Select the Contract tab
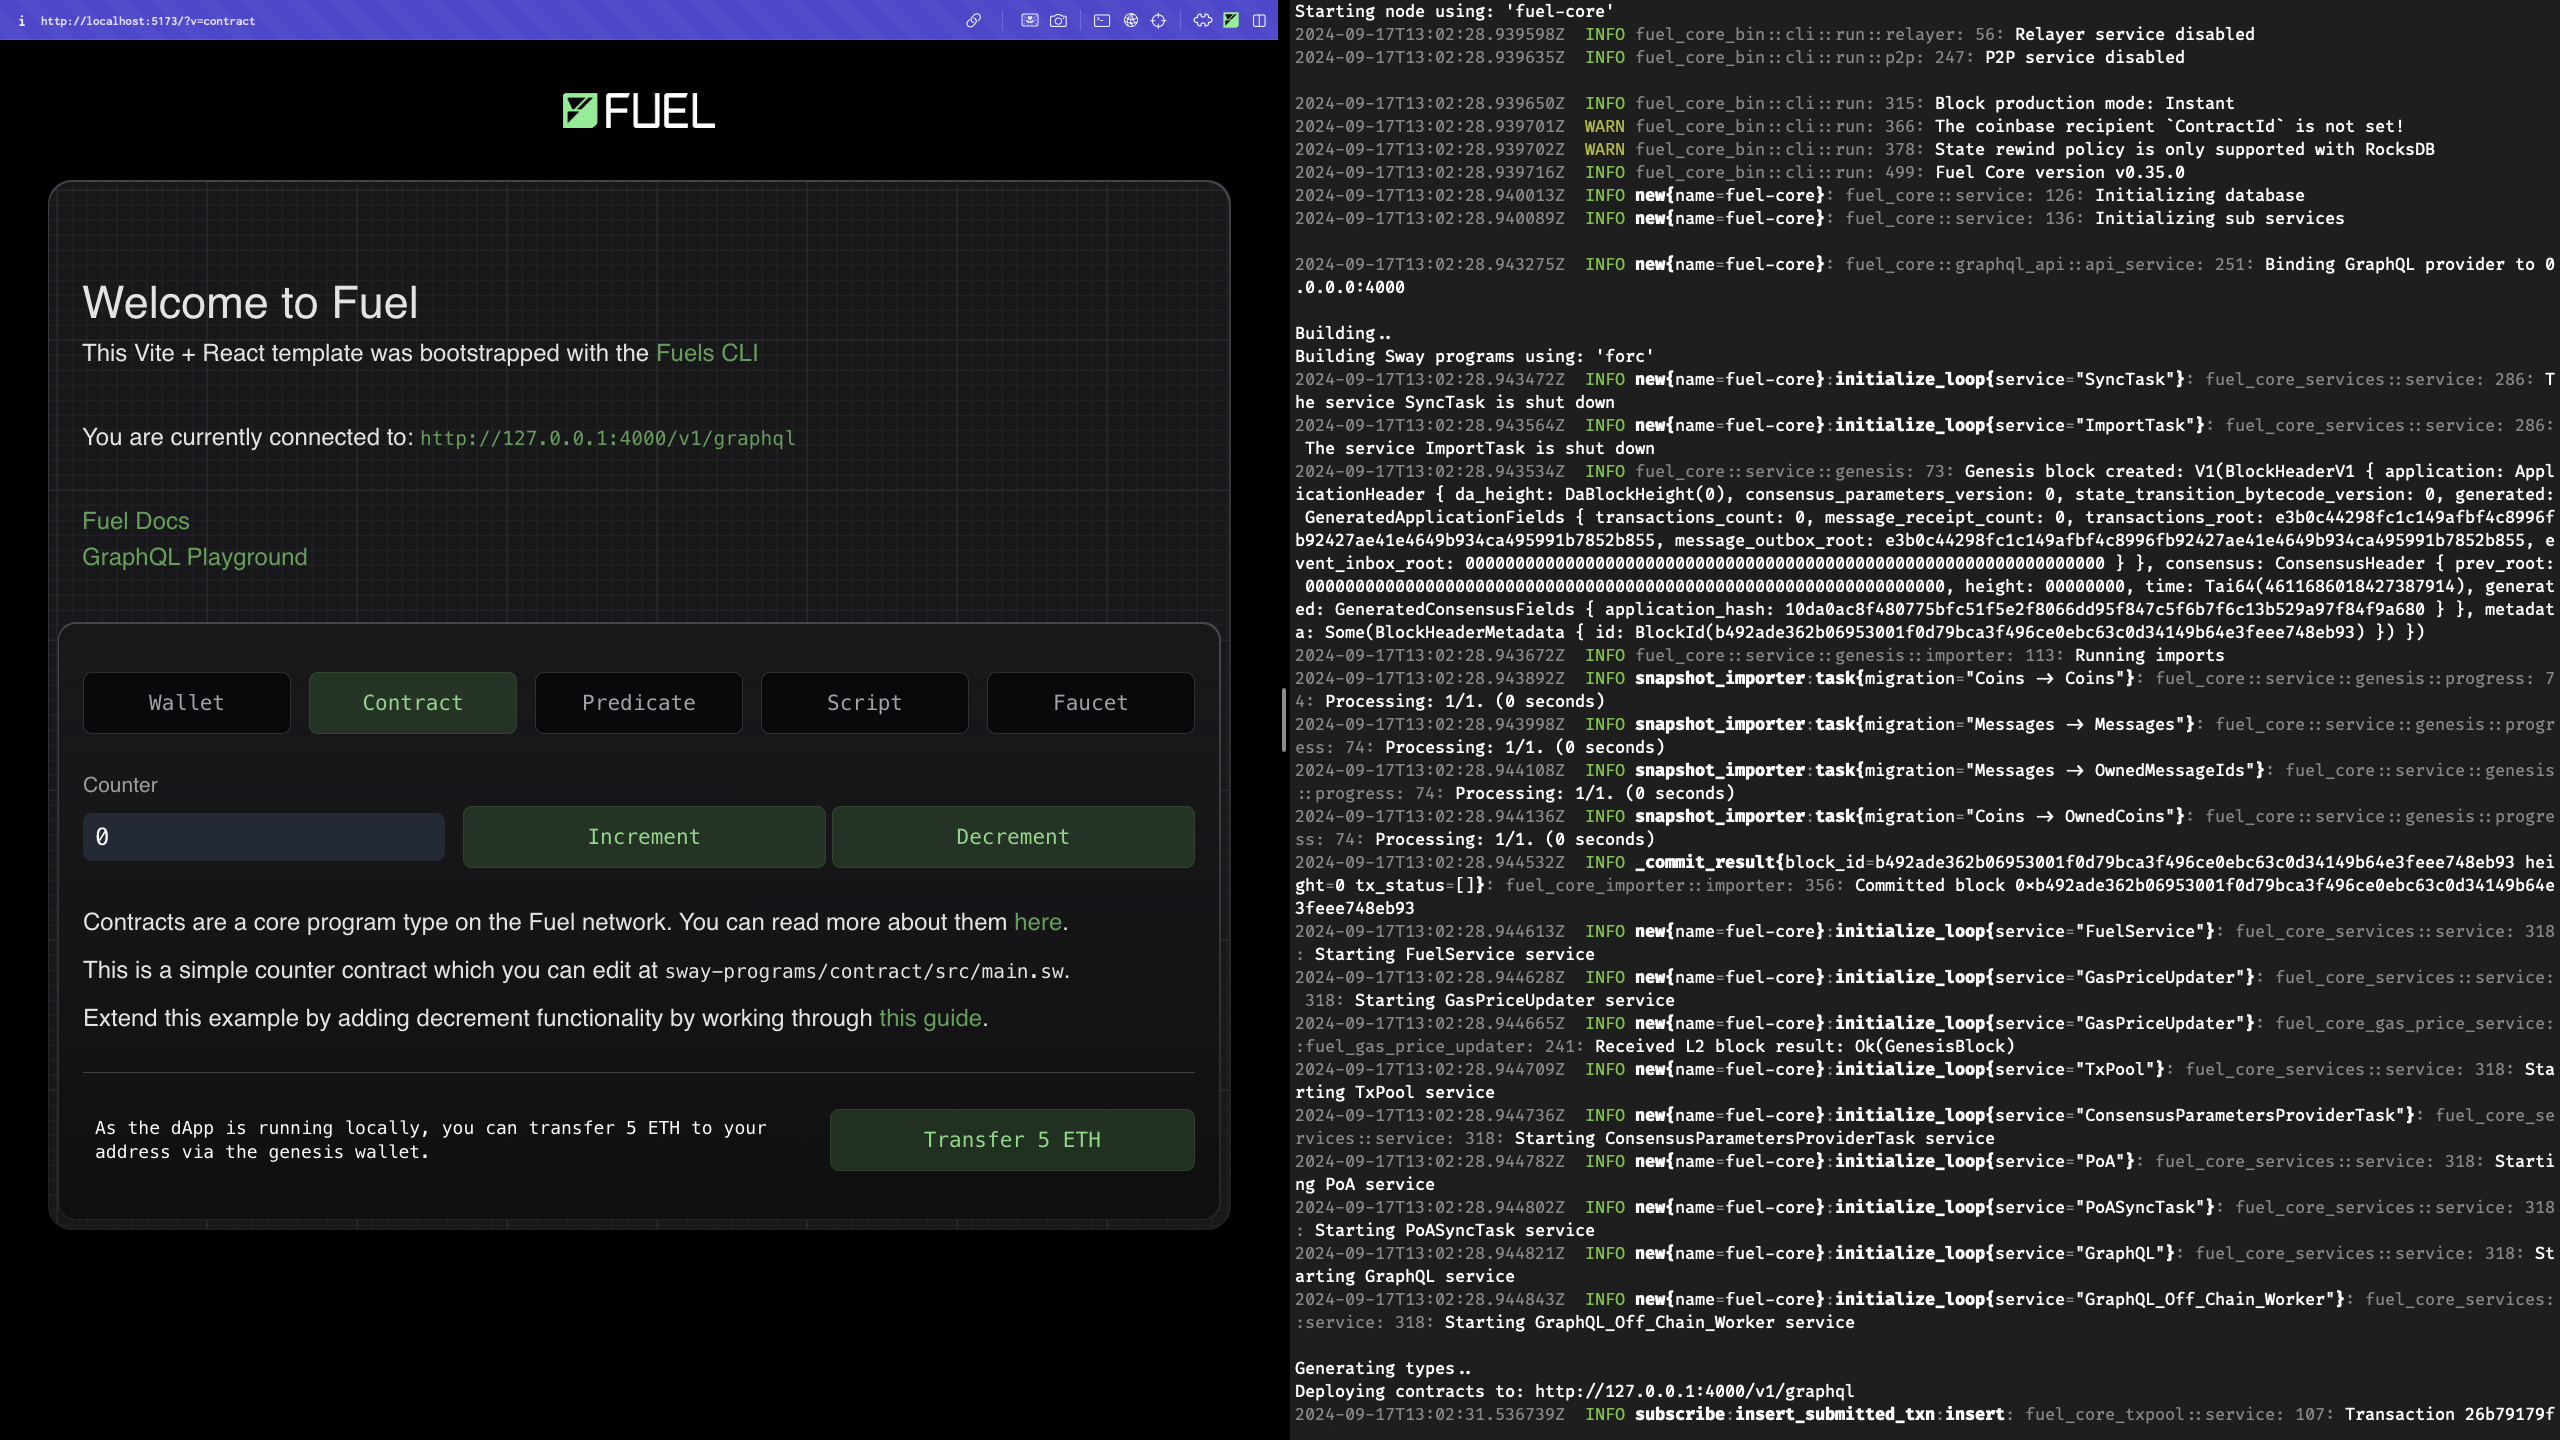The width and height of the screenshot is (2560, 1440). pyautogui.click(x=413, y=703)
